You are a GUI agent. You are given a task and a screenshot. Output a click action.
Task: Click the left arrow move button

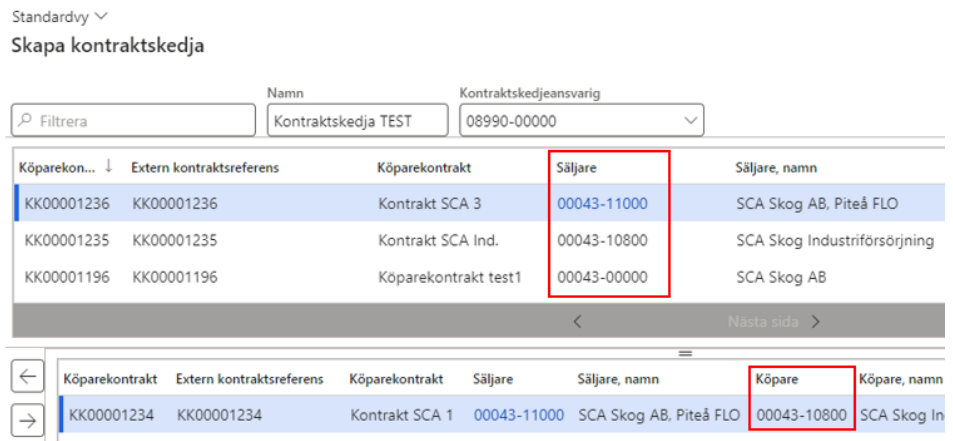(x=25, y=377)
